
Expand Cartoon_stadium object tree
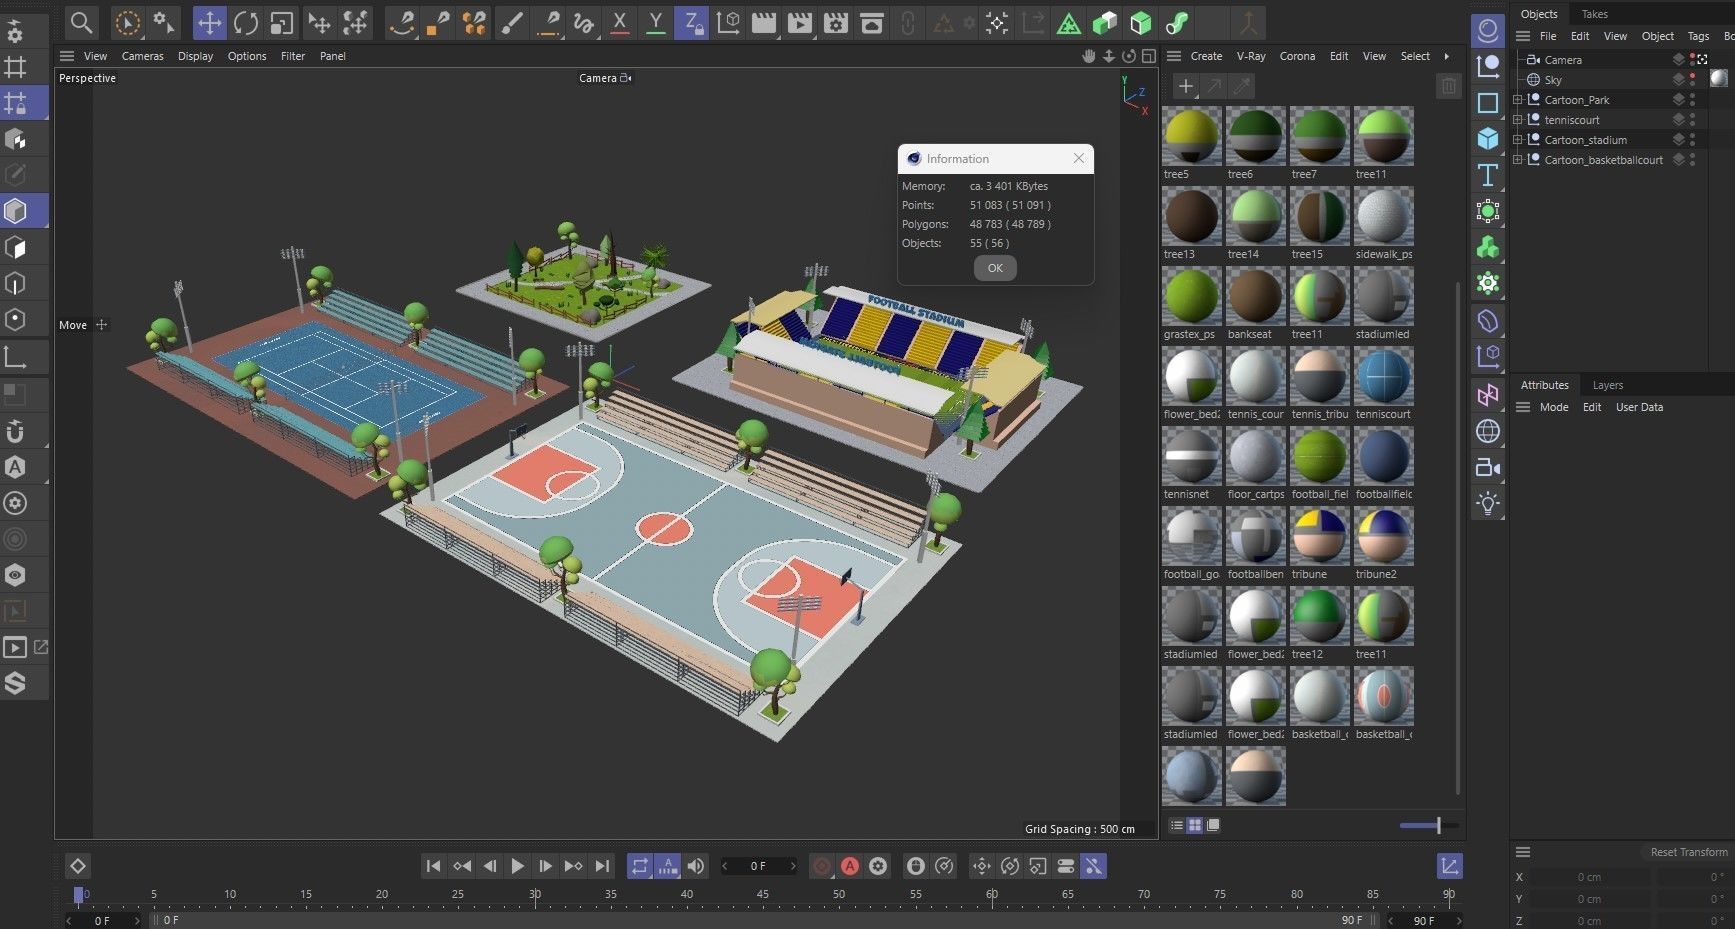[1517, 140]
